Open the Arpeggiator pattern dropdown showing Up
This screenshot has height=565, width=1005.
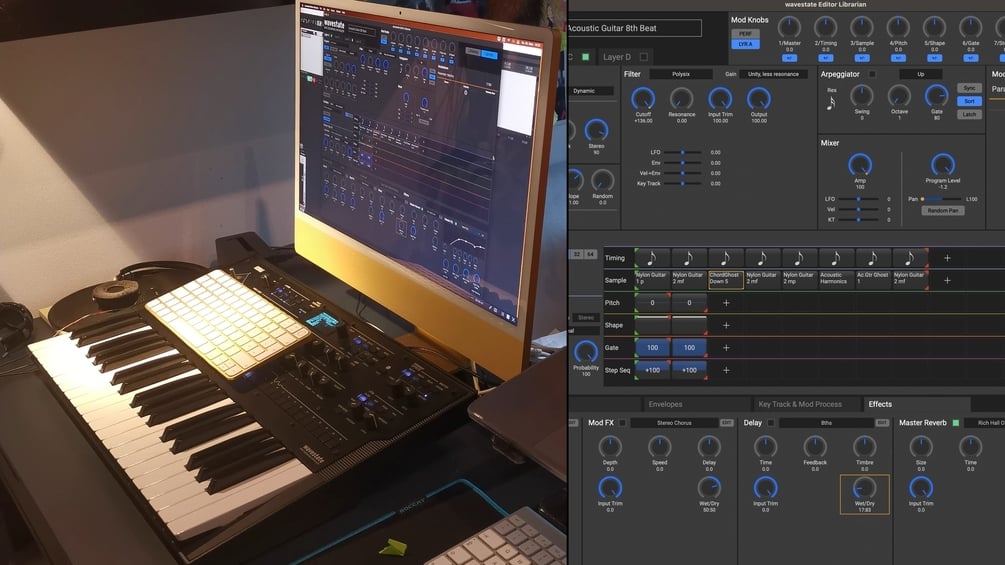pos(920,74)
